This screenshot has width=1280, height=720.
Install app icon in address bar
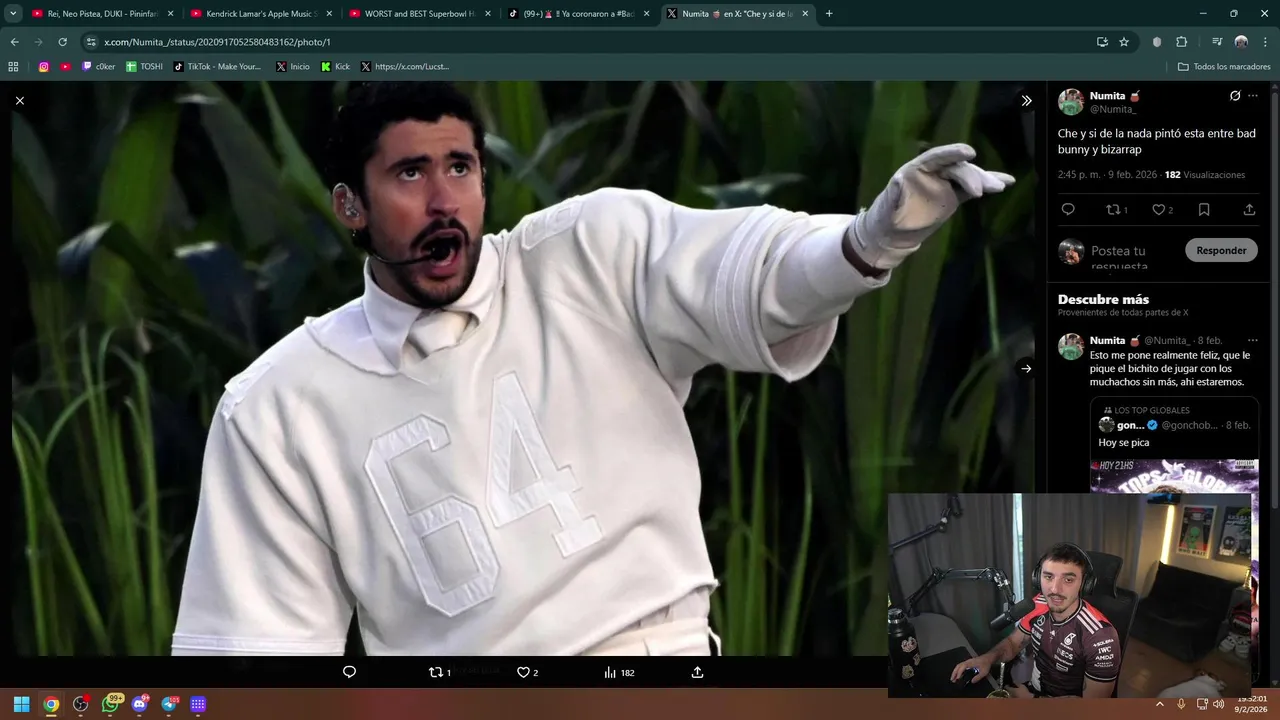point(1102,42)
